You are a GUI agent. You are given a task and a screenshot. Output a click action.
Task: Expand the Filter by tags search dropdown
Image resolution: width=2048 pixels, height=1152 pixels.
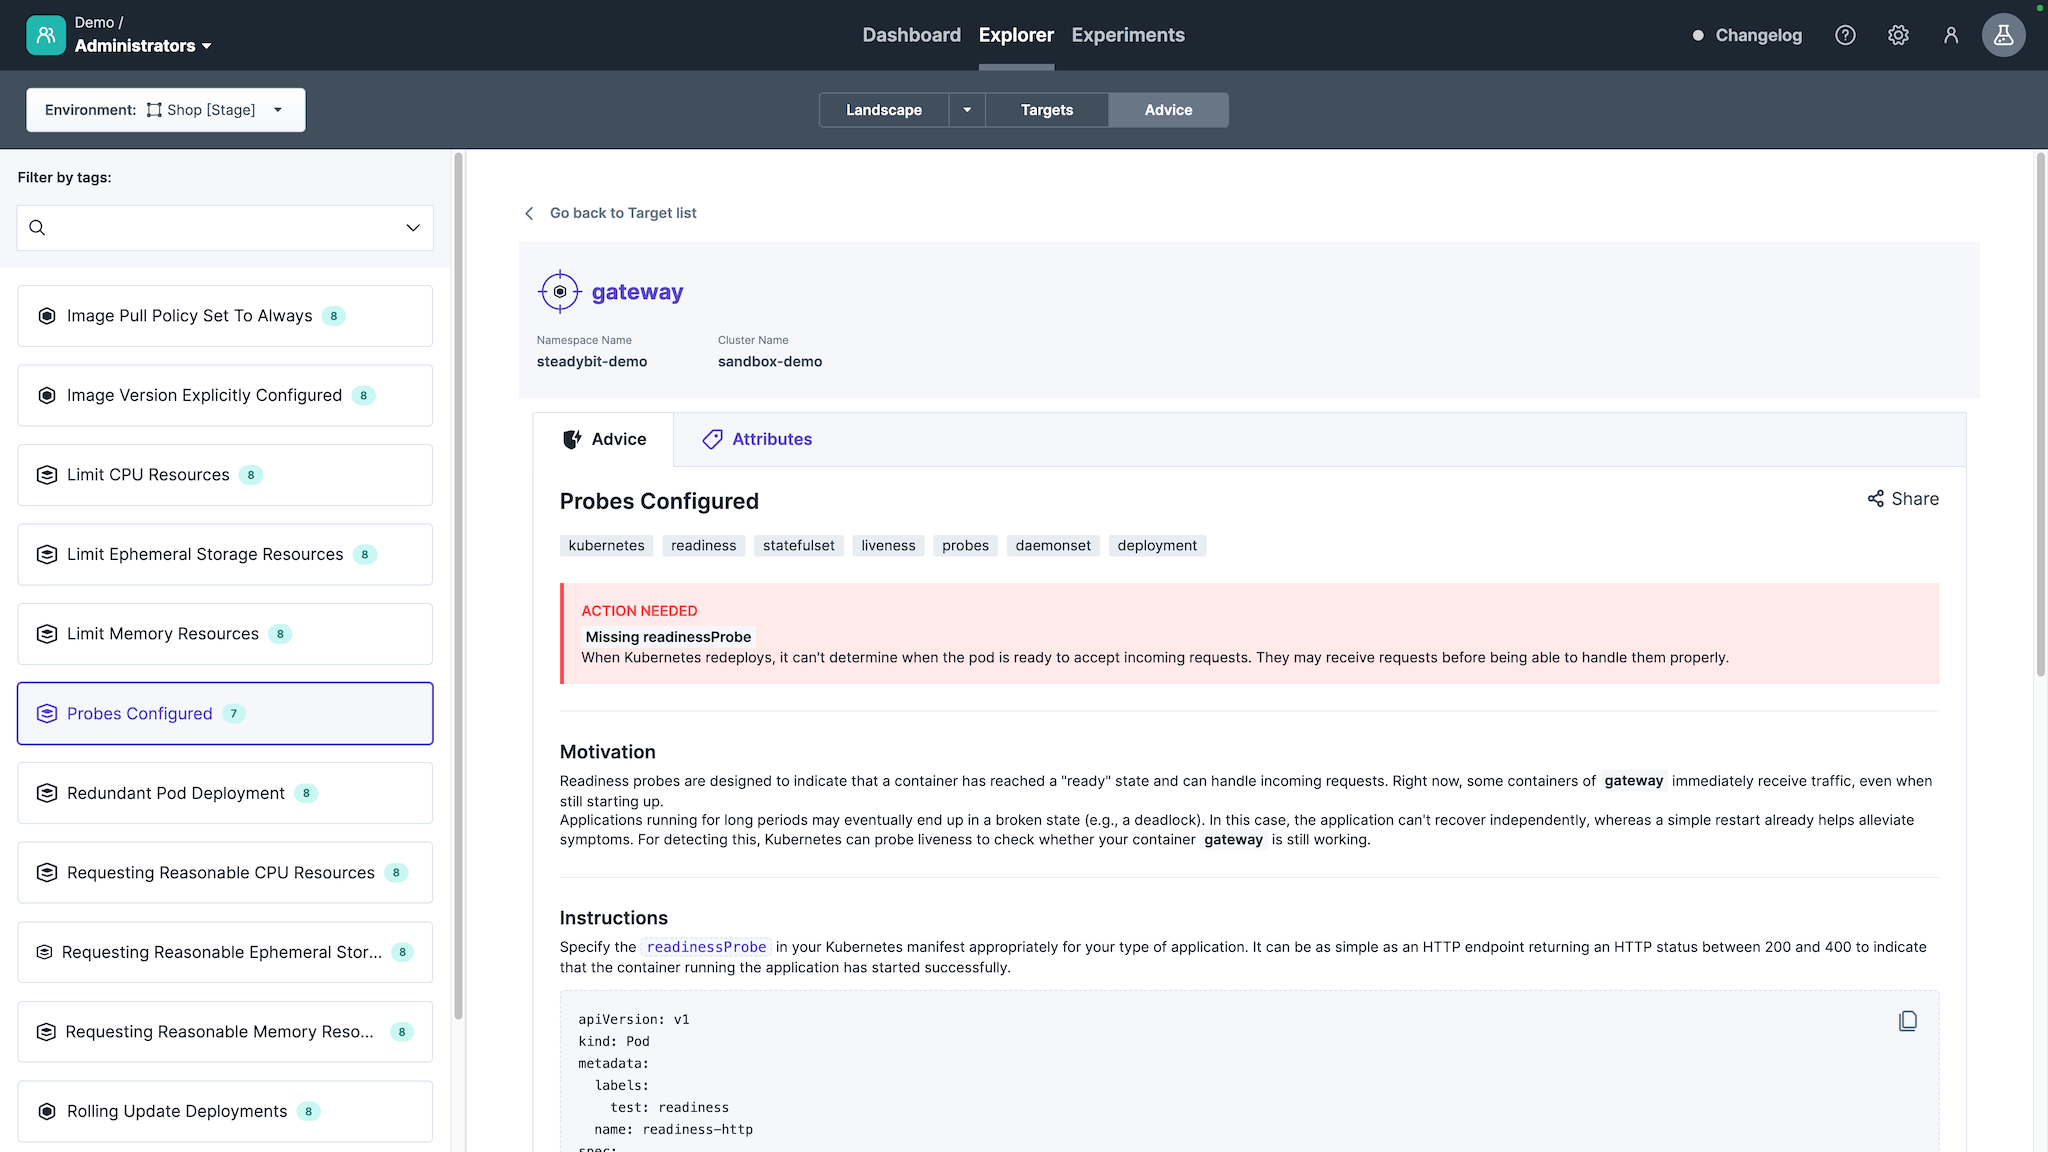pos(414,228)
